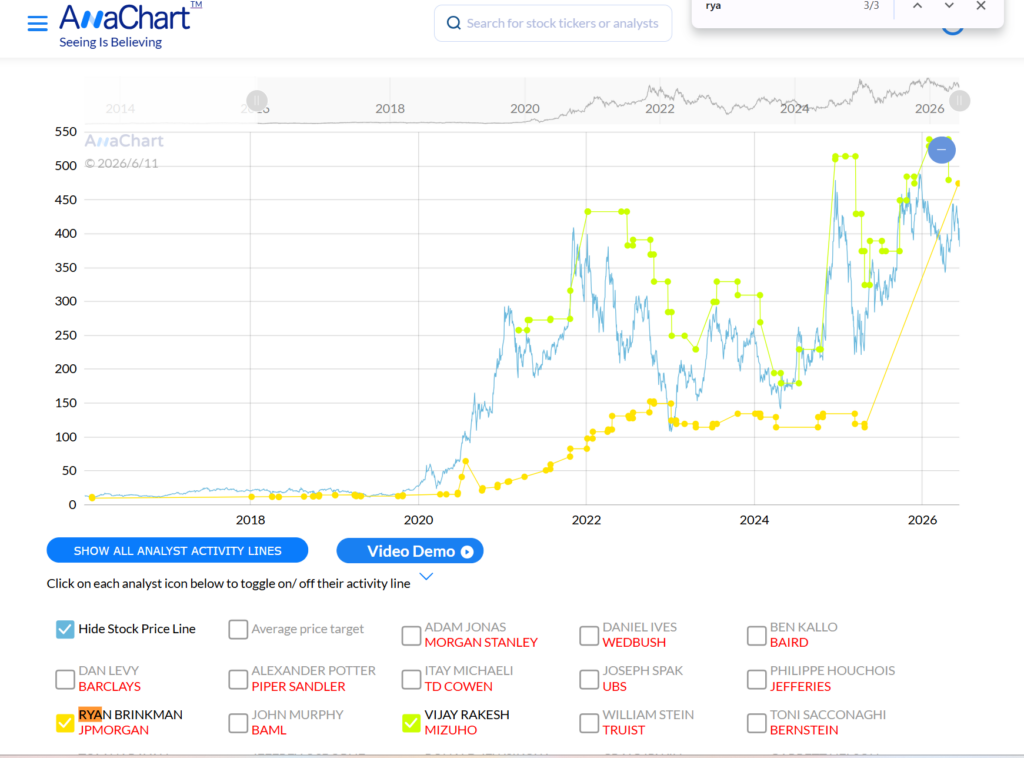Viewport: 1024px width, 758px height.
Task: Search for stock tickers or analysts field
Action: tap(553, 24)
